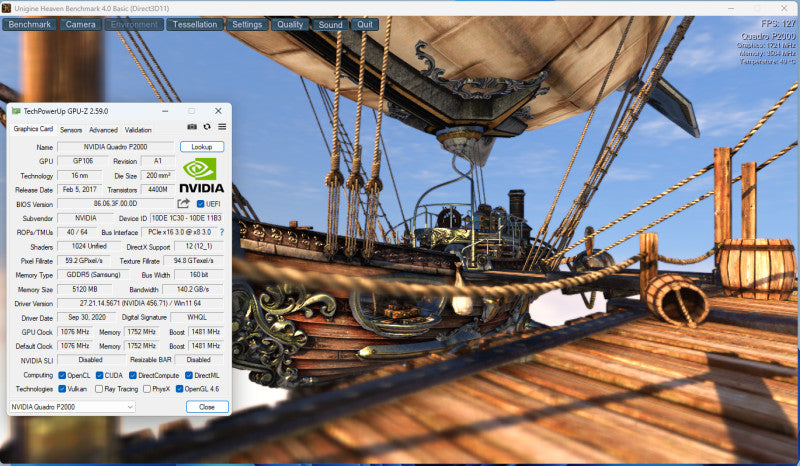Click the Unigine Heaven title bar icon
Image resolution: width=800 pixels, height=466 pixels.
click(x=6, y=8)
